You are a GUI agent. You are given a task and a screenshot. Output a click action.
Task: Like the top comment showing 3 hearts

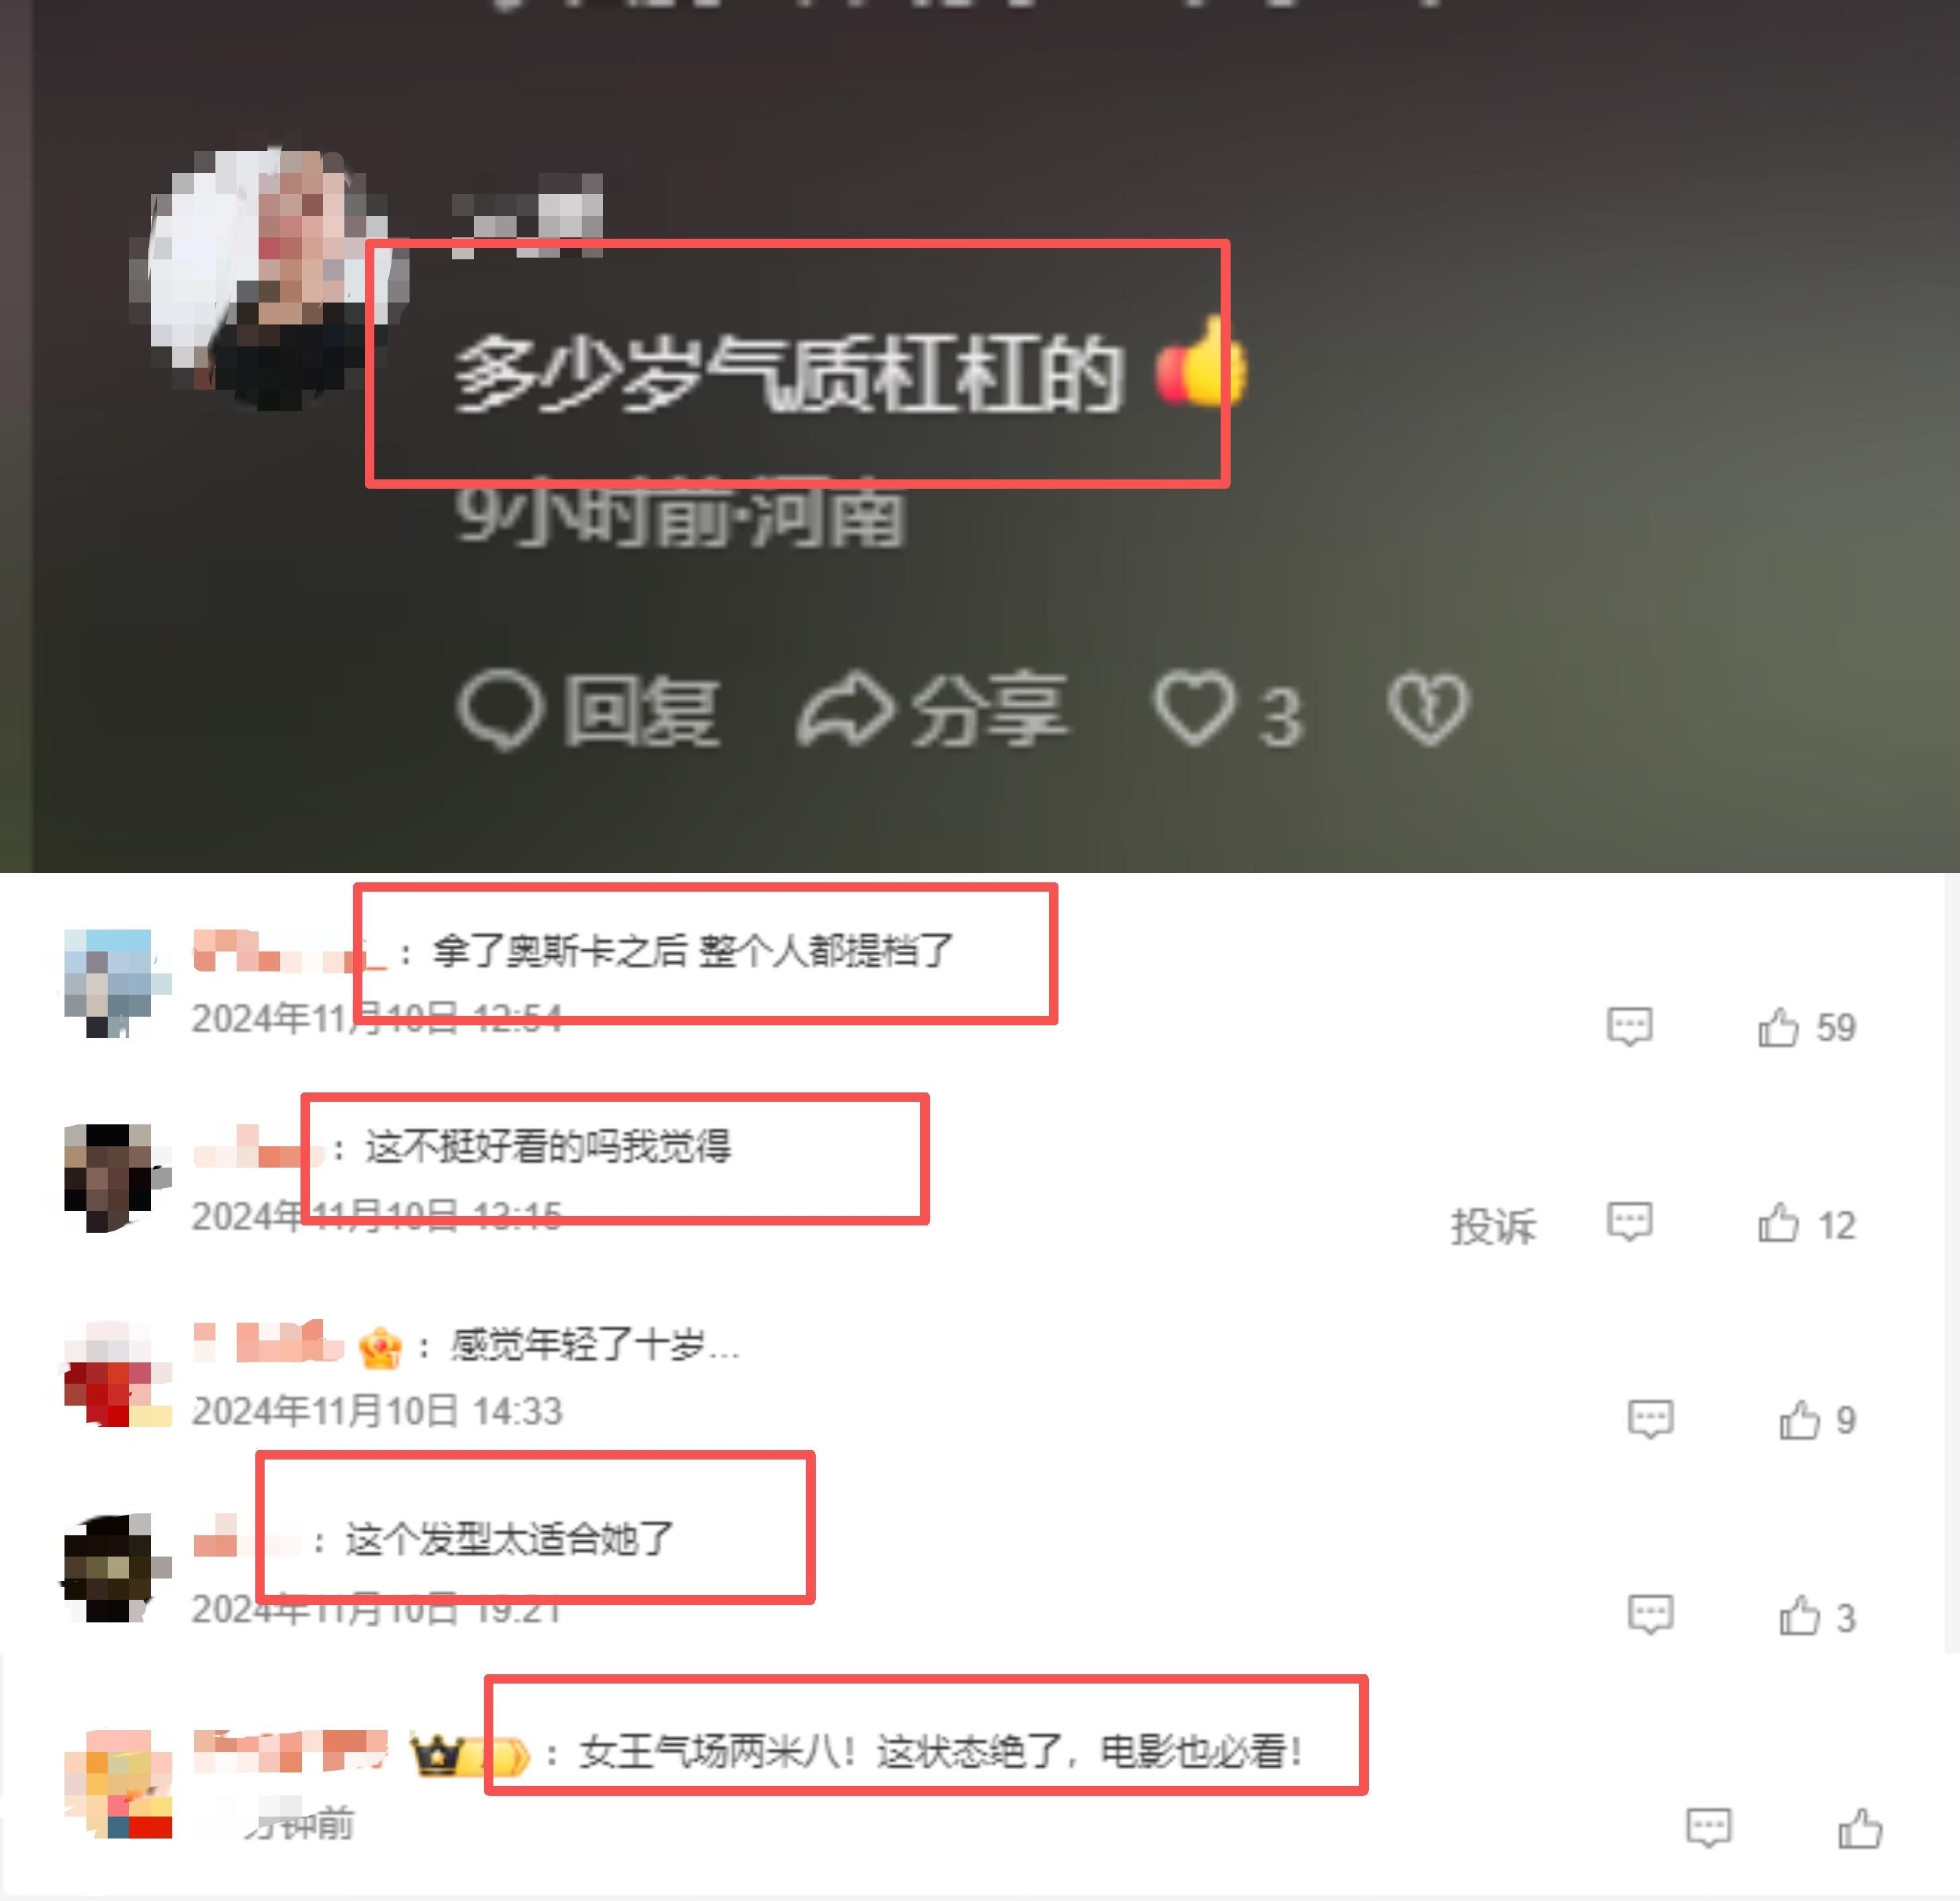[1228, 711]
